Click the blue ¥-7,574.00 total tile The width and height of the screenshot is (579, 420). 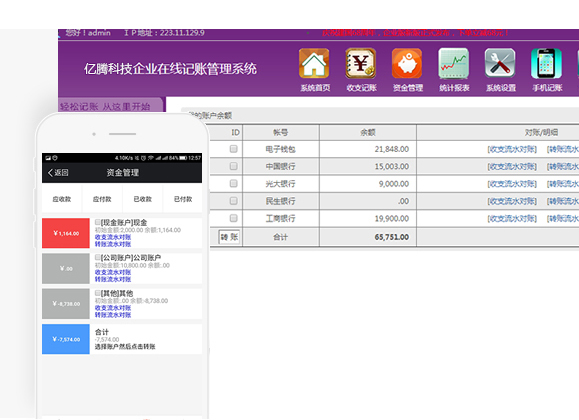click(x=66, y=339)
